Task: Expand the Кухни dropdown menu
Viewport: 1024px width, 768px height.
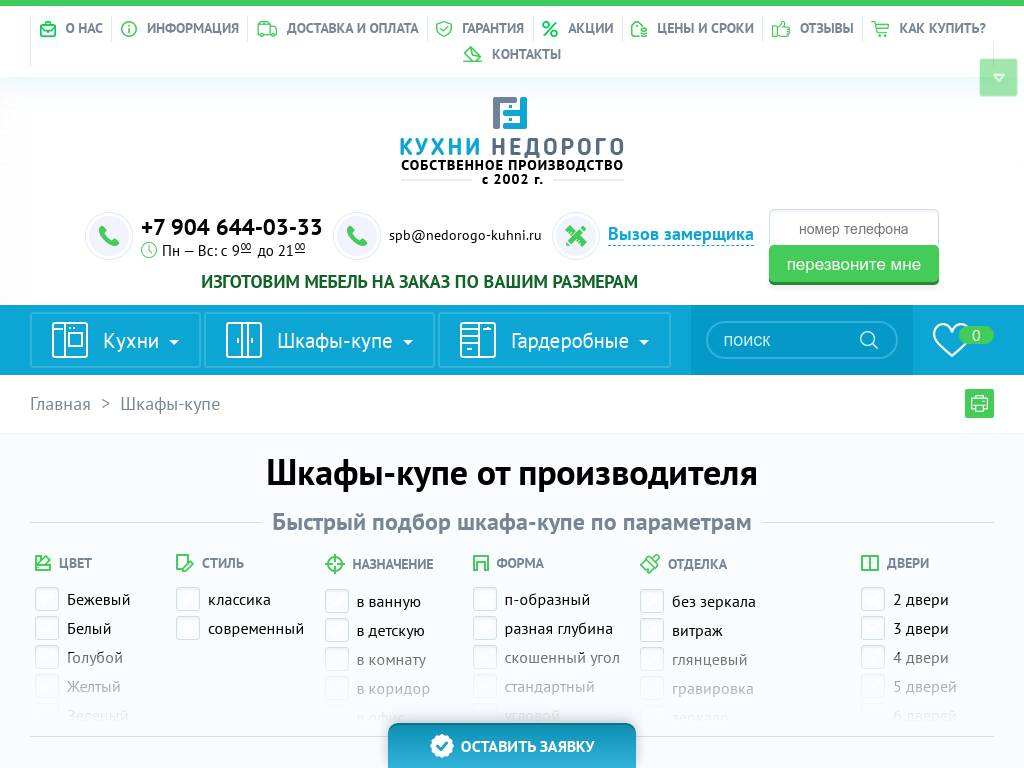Action: [x=174, y=342]
